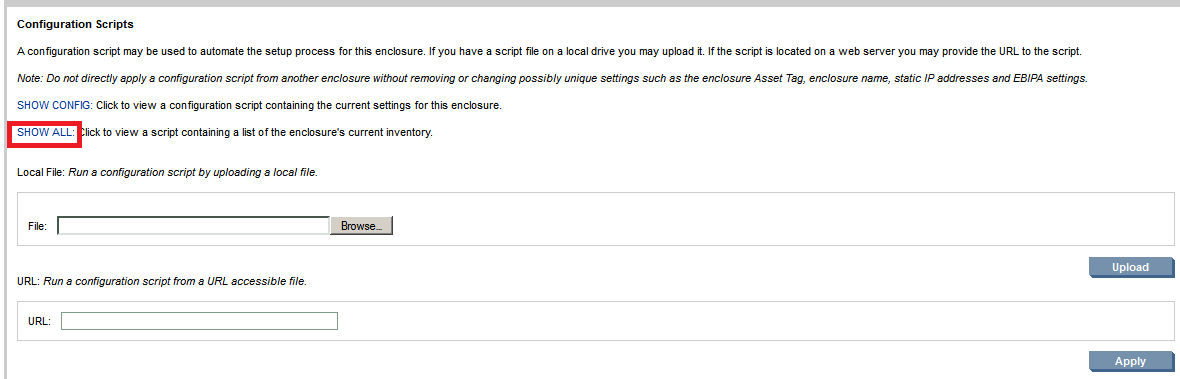Click the gray bar above the page
The width and height of the screenshot is (1180, 379).
(590, 3)
